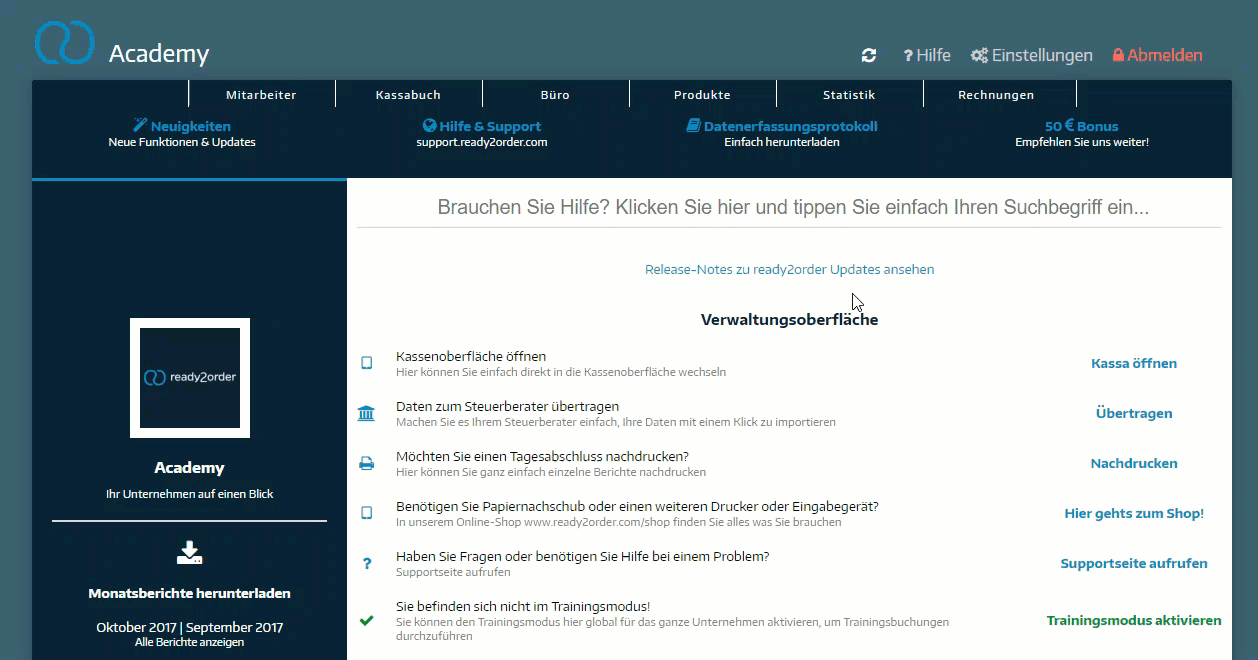This screenshot has height=660, width=1258.
Task: Click the ready2order company logo thumbnail
Action: 190,378
